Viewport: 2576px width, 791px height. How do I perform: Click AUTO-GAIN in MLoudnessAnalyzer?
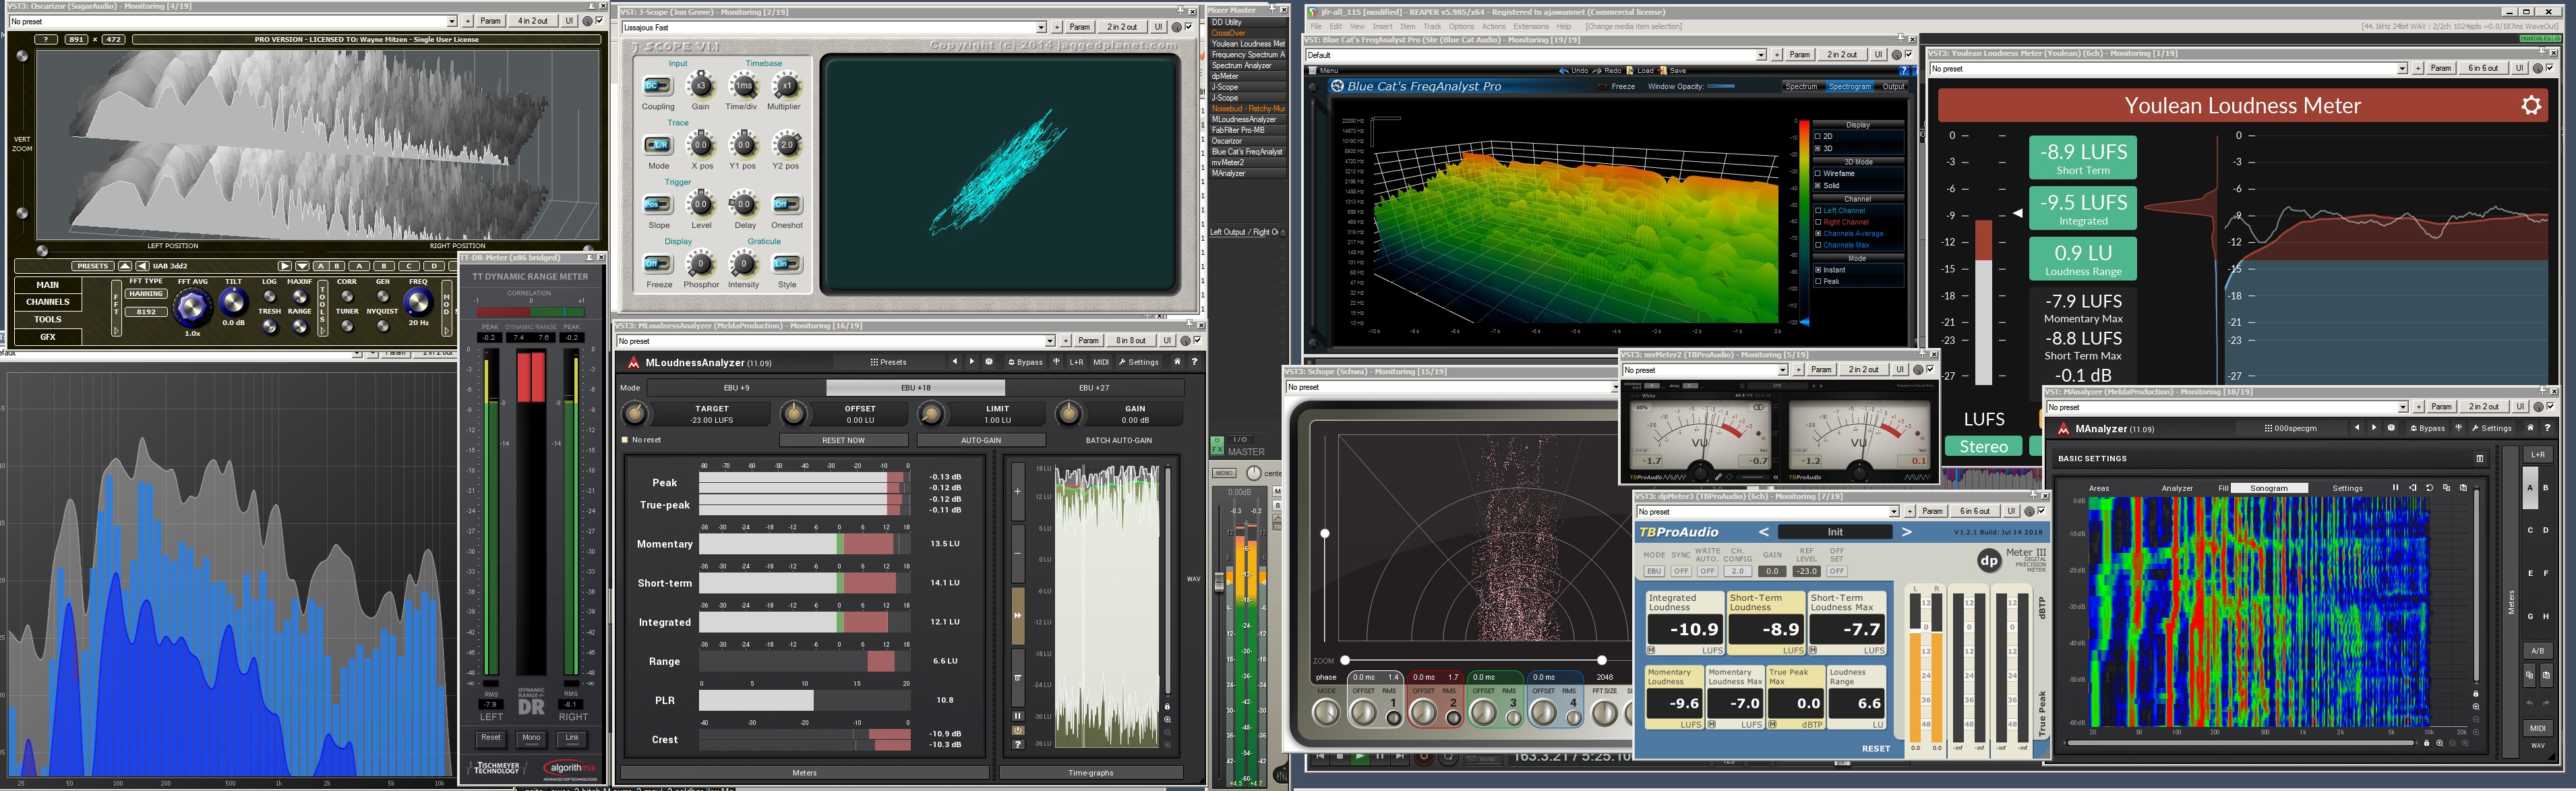pos(981,440)
